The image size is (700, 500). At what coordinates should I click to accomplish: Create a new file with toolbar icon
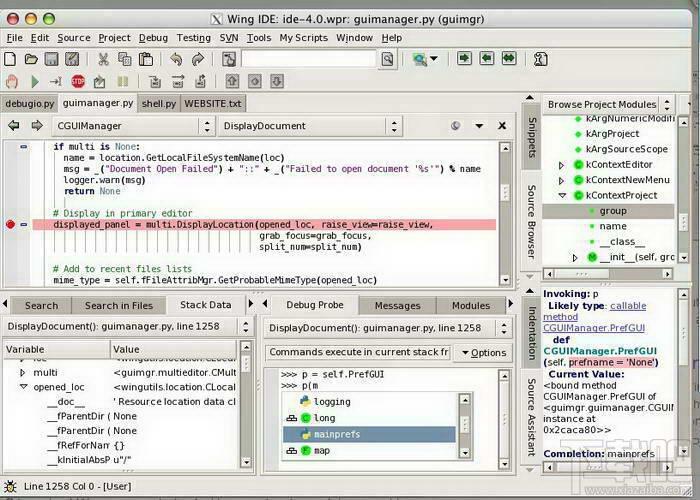click(10, 59)
